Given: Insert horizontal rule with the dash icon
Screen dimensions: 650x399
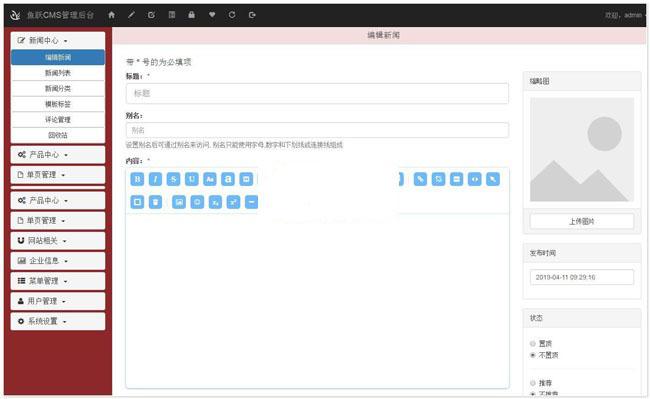Looking at the screenshot, I should pos(252,202).
